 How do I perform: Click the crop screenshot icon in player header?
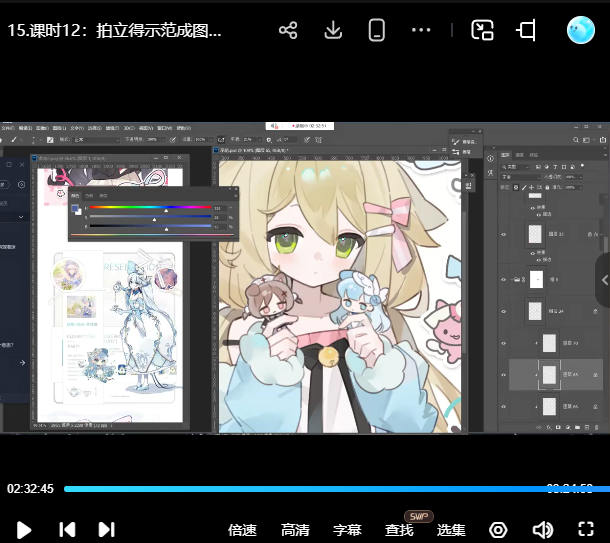[526, 30]
